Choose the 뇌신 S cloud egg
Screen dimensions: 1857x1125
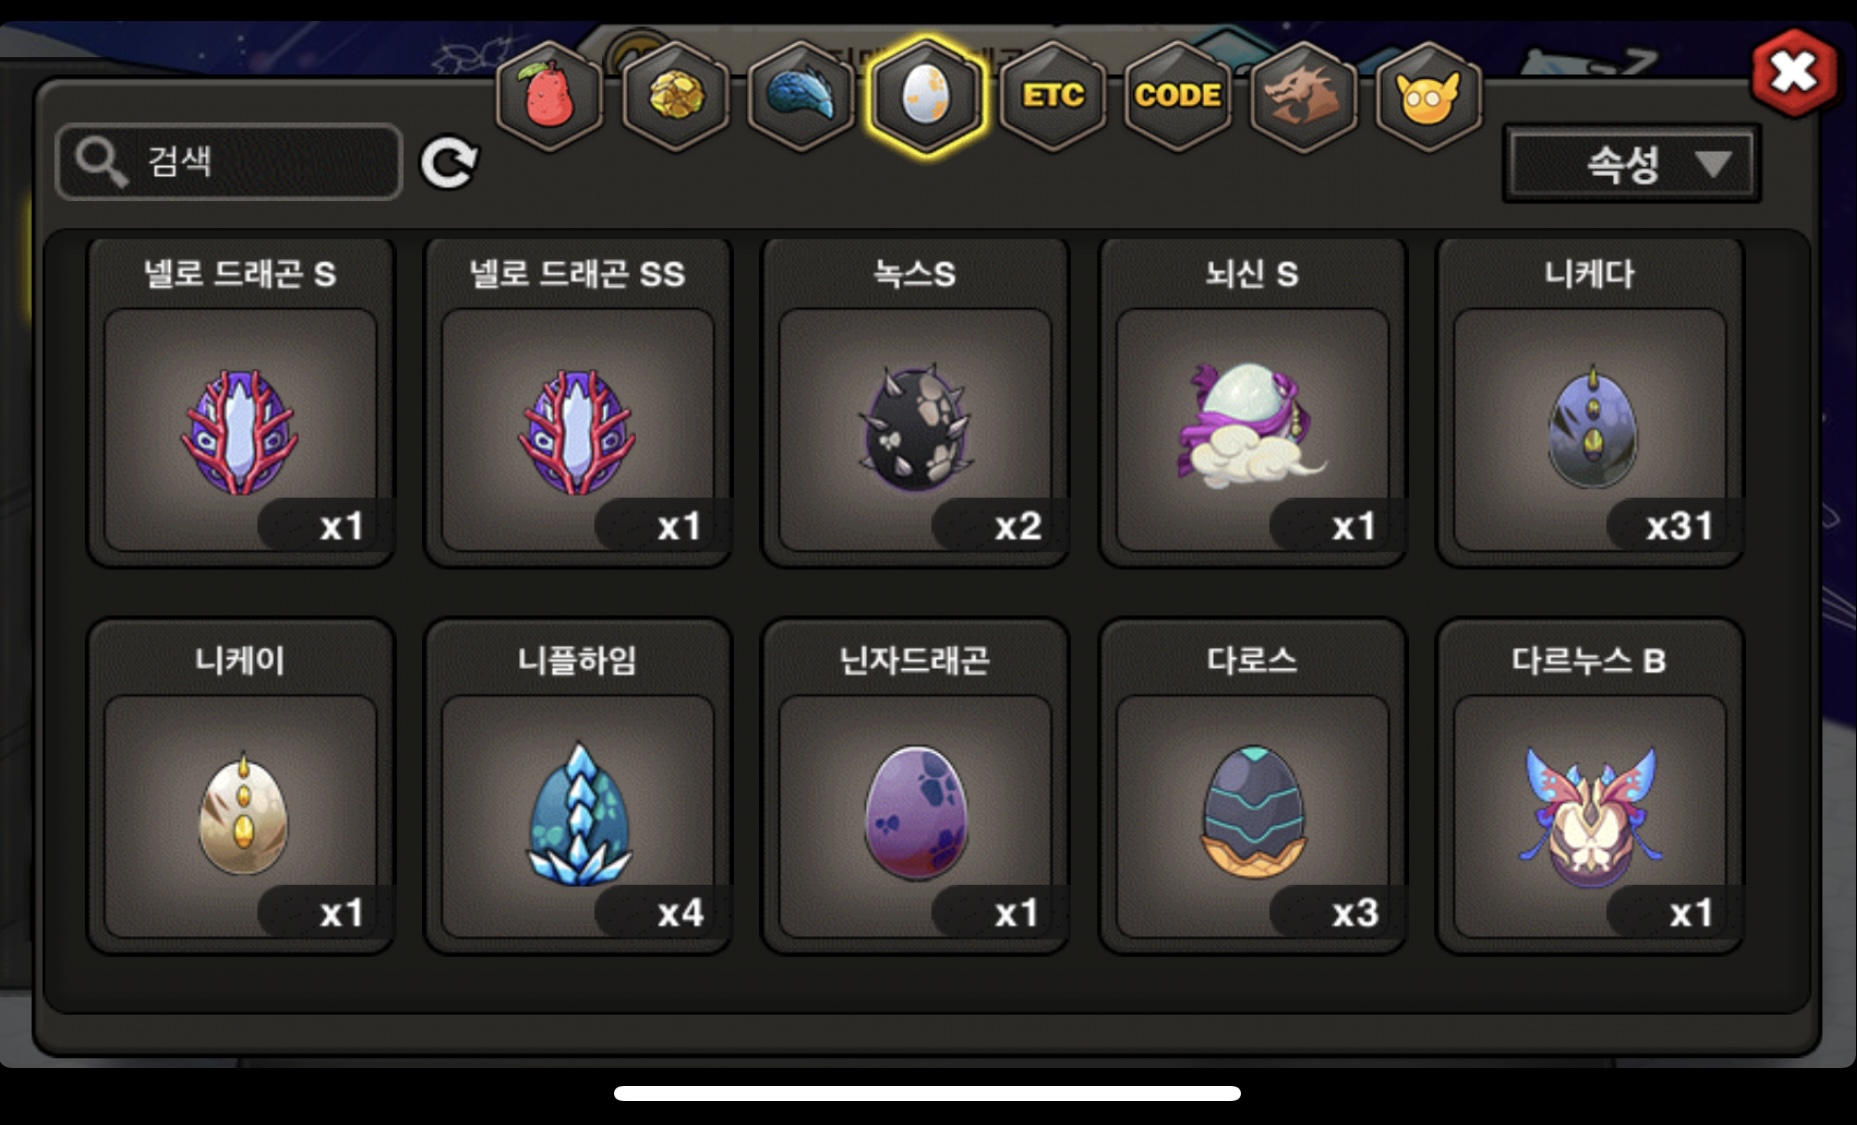tap(1253, 402)
